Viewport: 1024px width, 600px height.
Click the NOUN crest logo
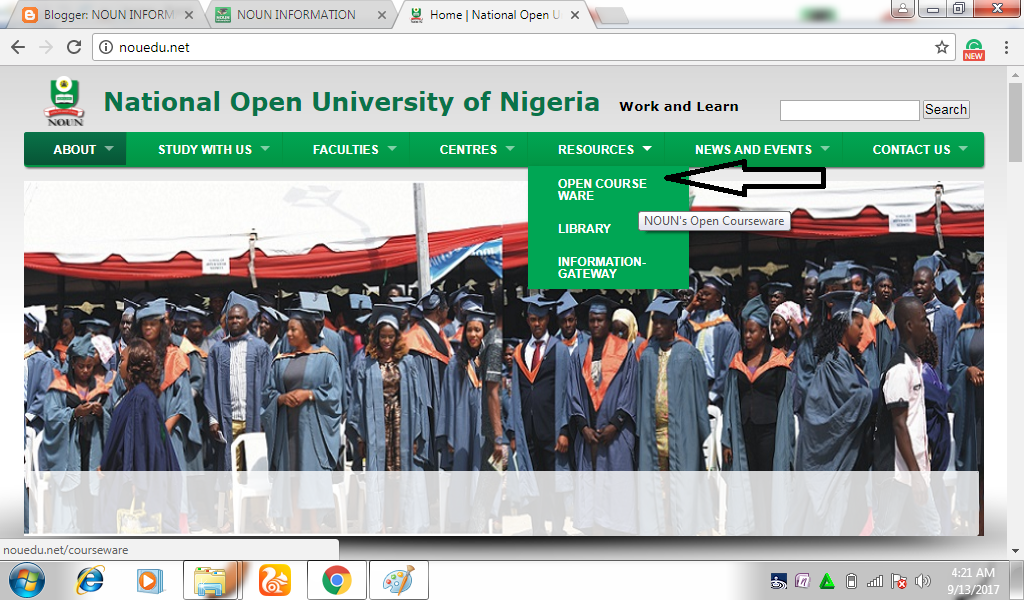point(65,101)
